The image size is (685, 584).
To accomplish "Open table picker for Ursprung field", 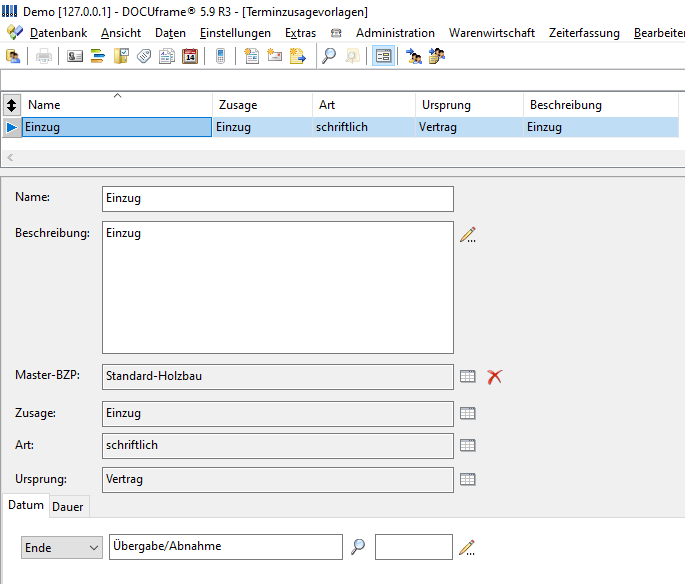I will point(467,479).
